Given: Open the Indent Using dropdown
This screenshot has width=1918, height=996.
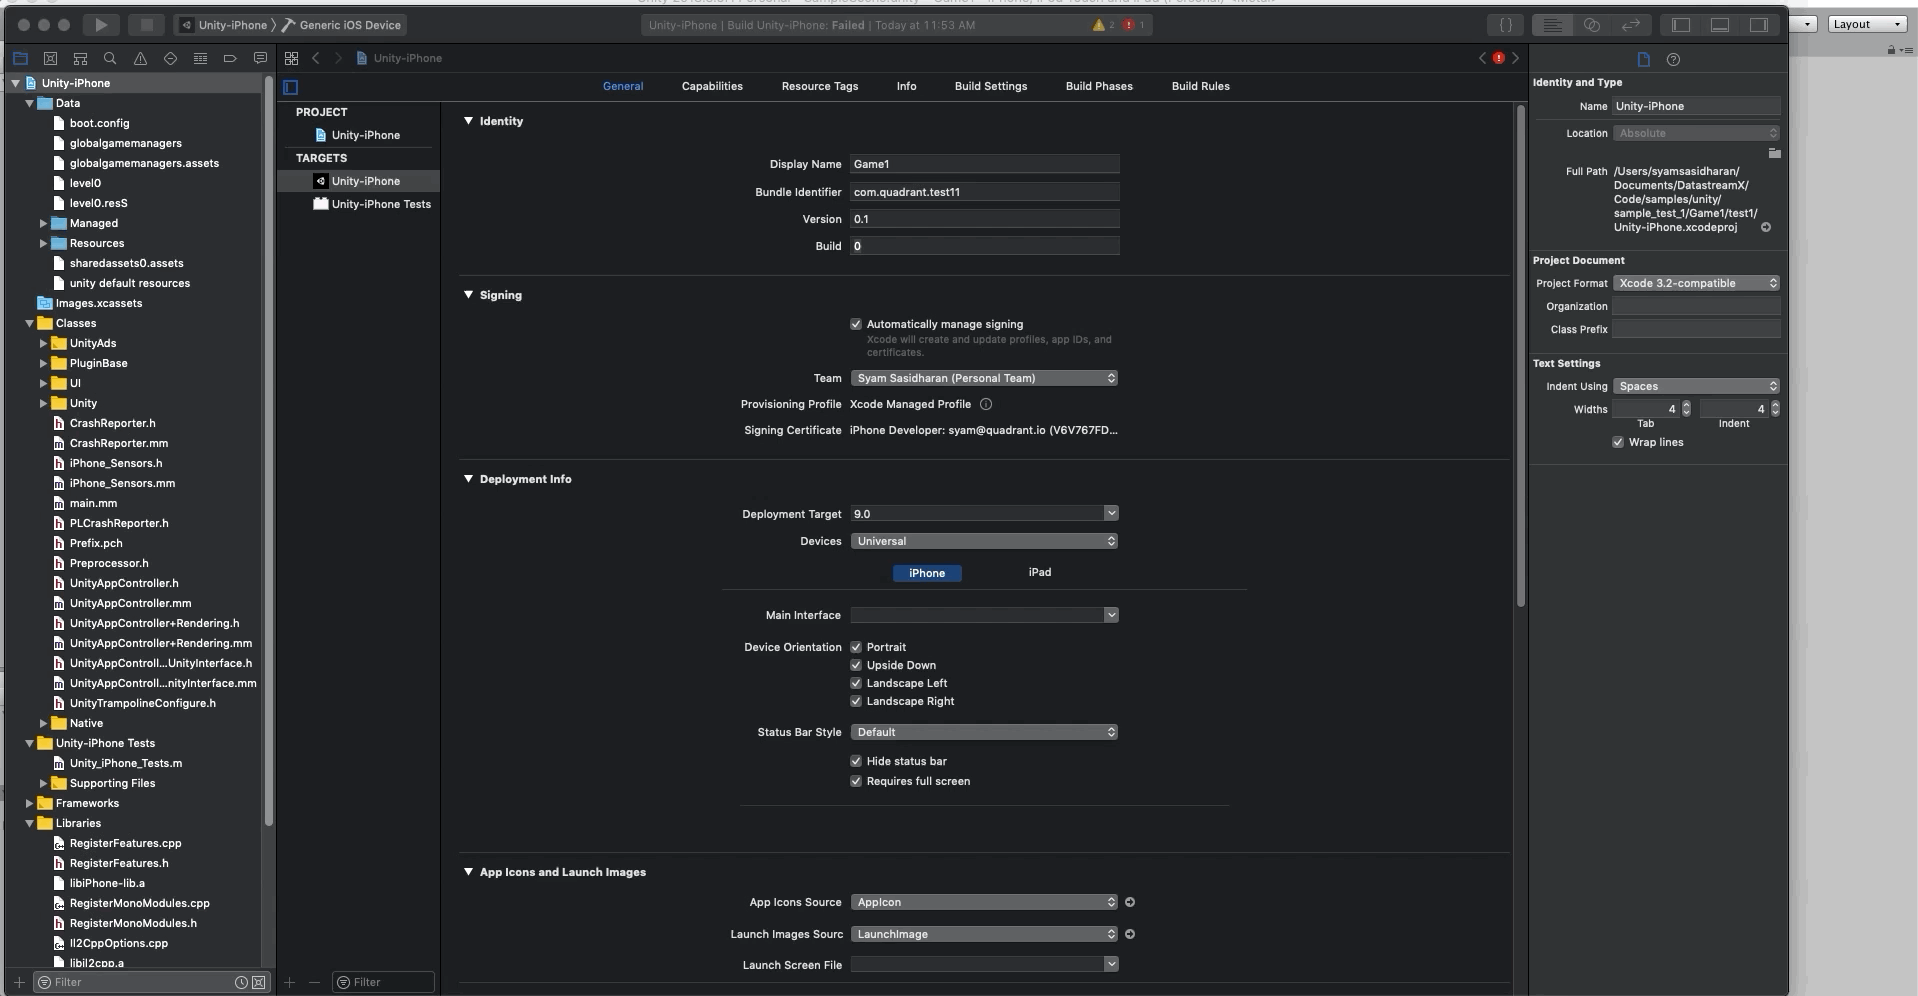Looking at the screenshot, I should (x=1696, y=386).
